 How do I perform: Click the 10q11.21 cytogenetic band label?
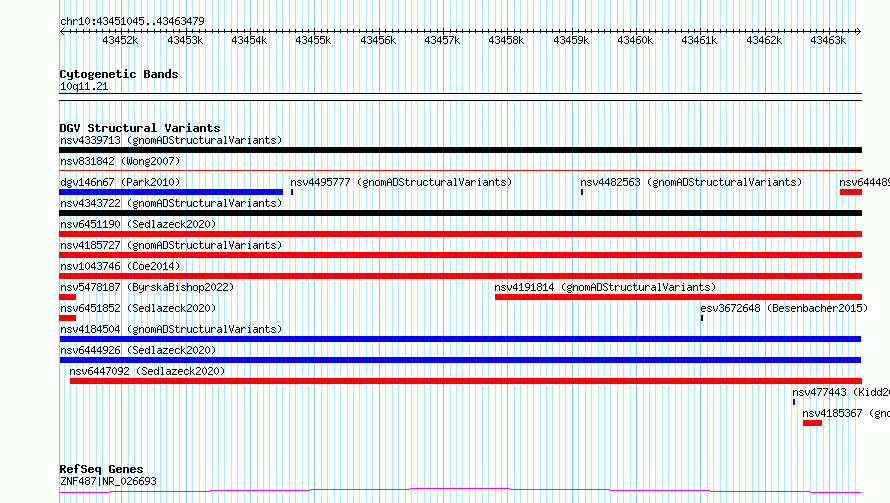[84, 86]
